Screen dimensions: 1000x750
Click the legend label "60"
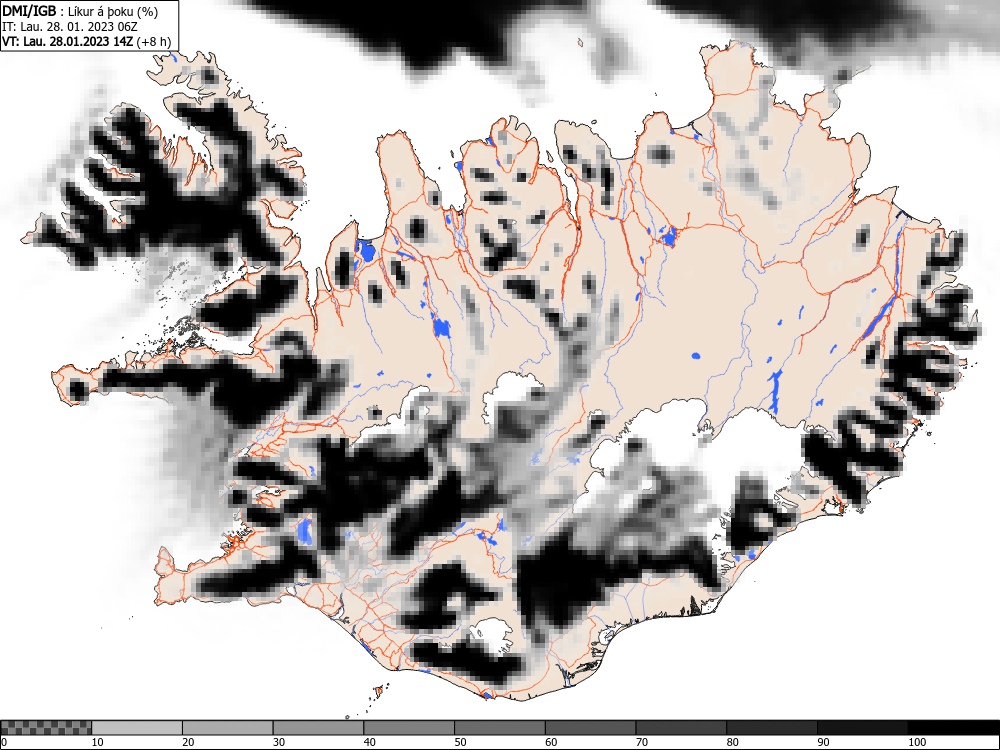551,742
